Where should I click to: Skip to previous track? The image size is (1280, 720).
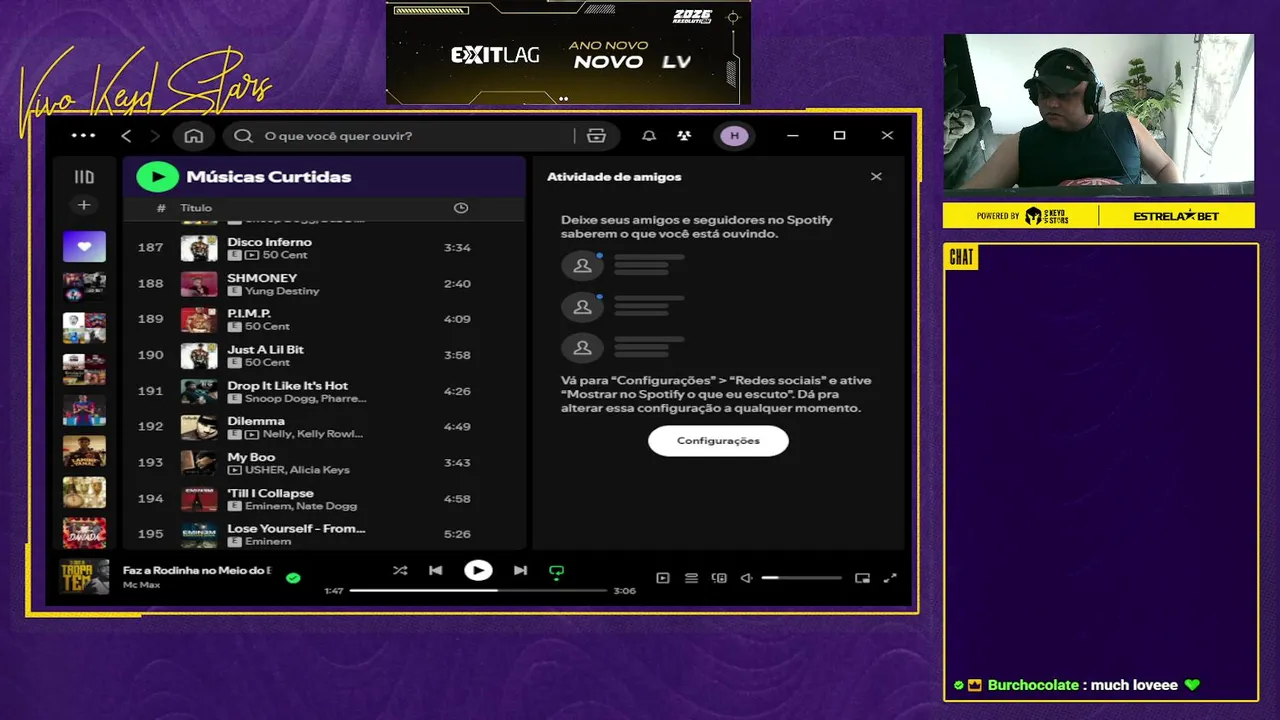pyautogui.click(x=436, y=571)
